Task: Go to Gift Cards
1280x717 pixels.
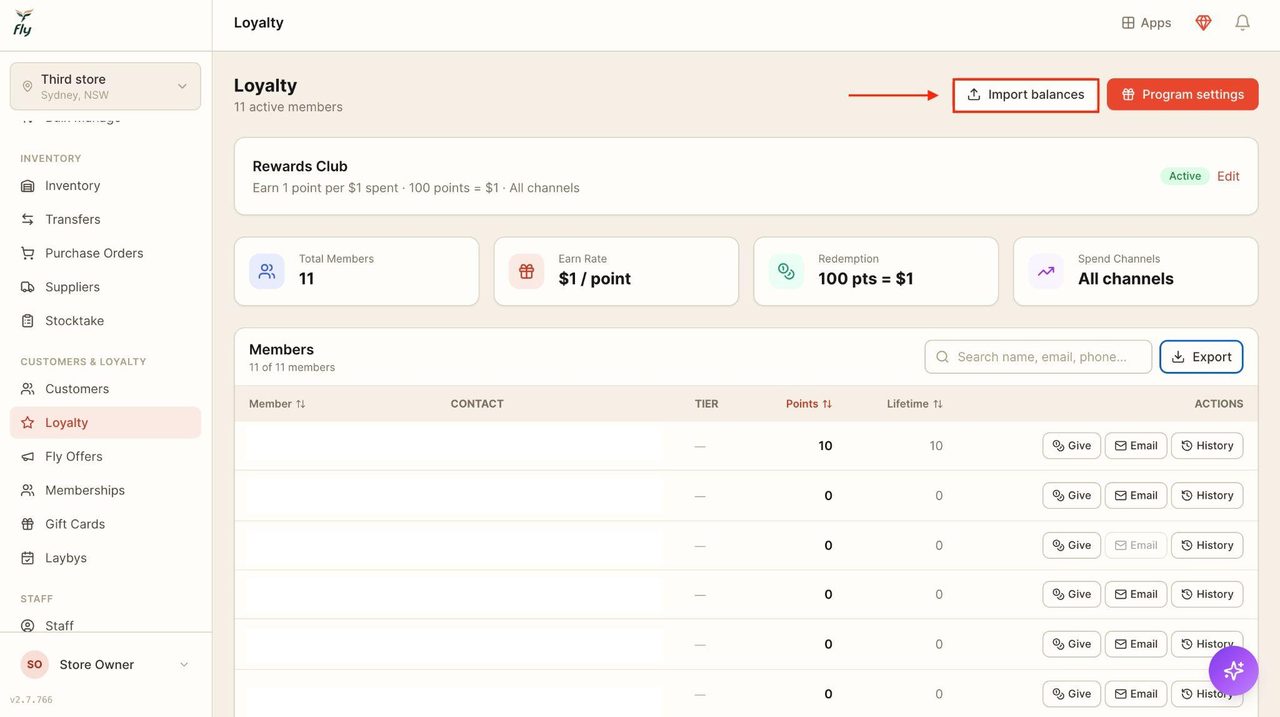Action: click(105, 524)
